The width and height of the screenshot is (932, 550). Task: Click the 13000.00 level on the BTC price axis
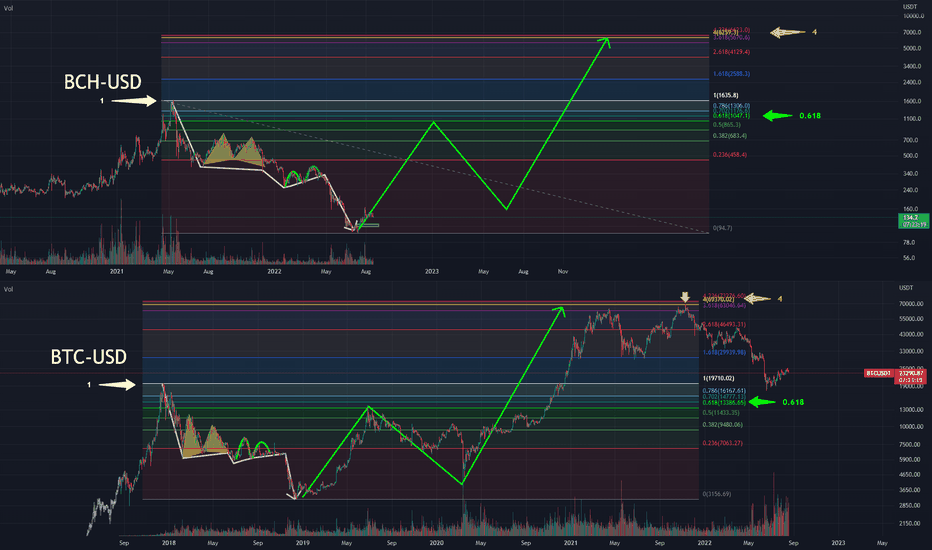click(x=911, y=410)
